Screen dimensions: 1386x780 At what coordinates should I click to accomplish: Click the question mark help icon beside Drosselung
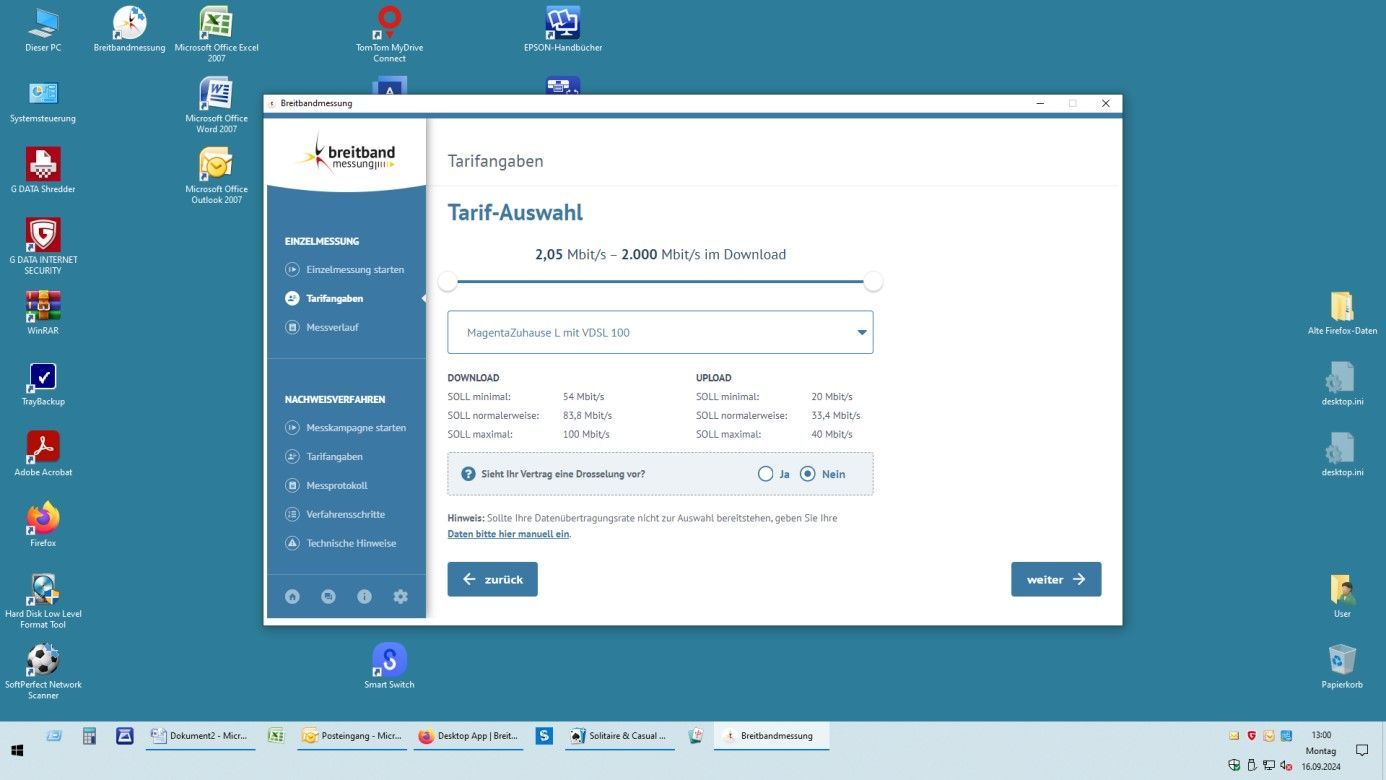(x=468, y=474)
